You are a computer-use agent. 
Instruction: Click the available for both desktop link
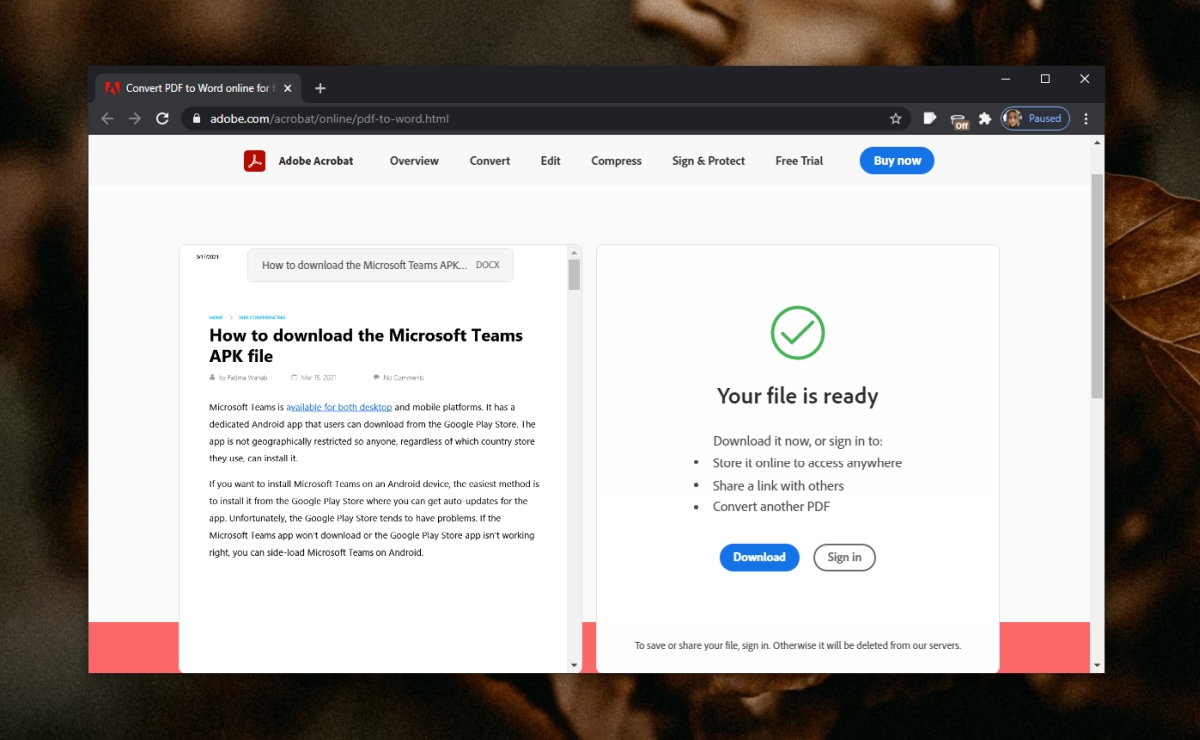tap(339, 407)
